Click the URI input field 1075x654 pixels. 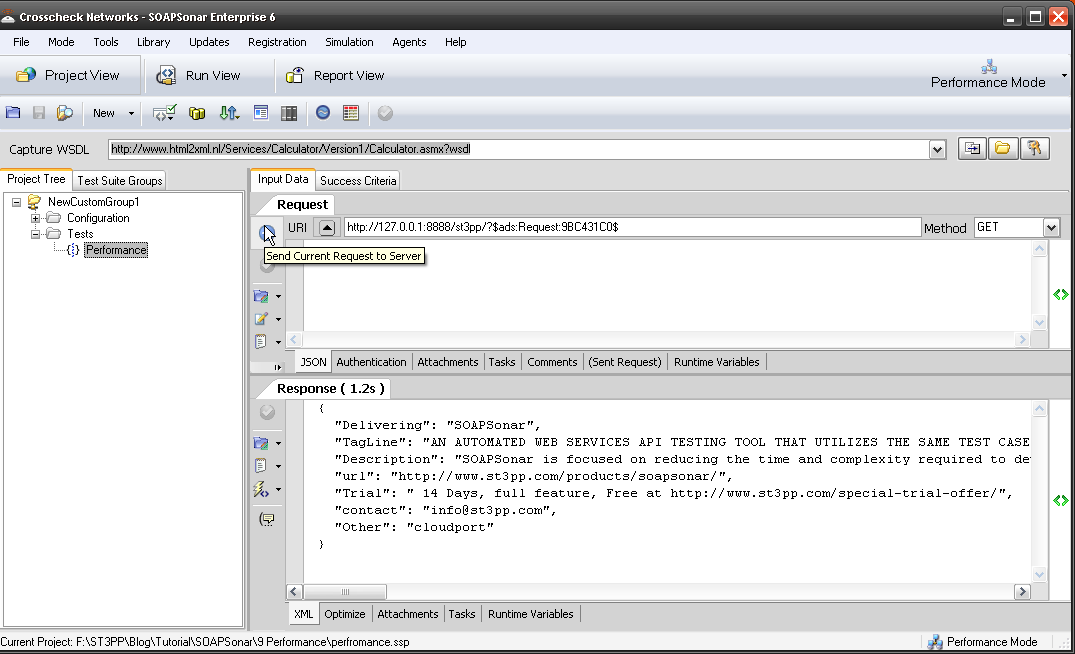tap(631, 227)
